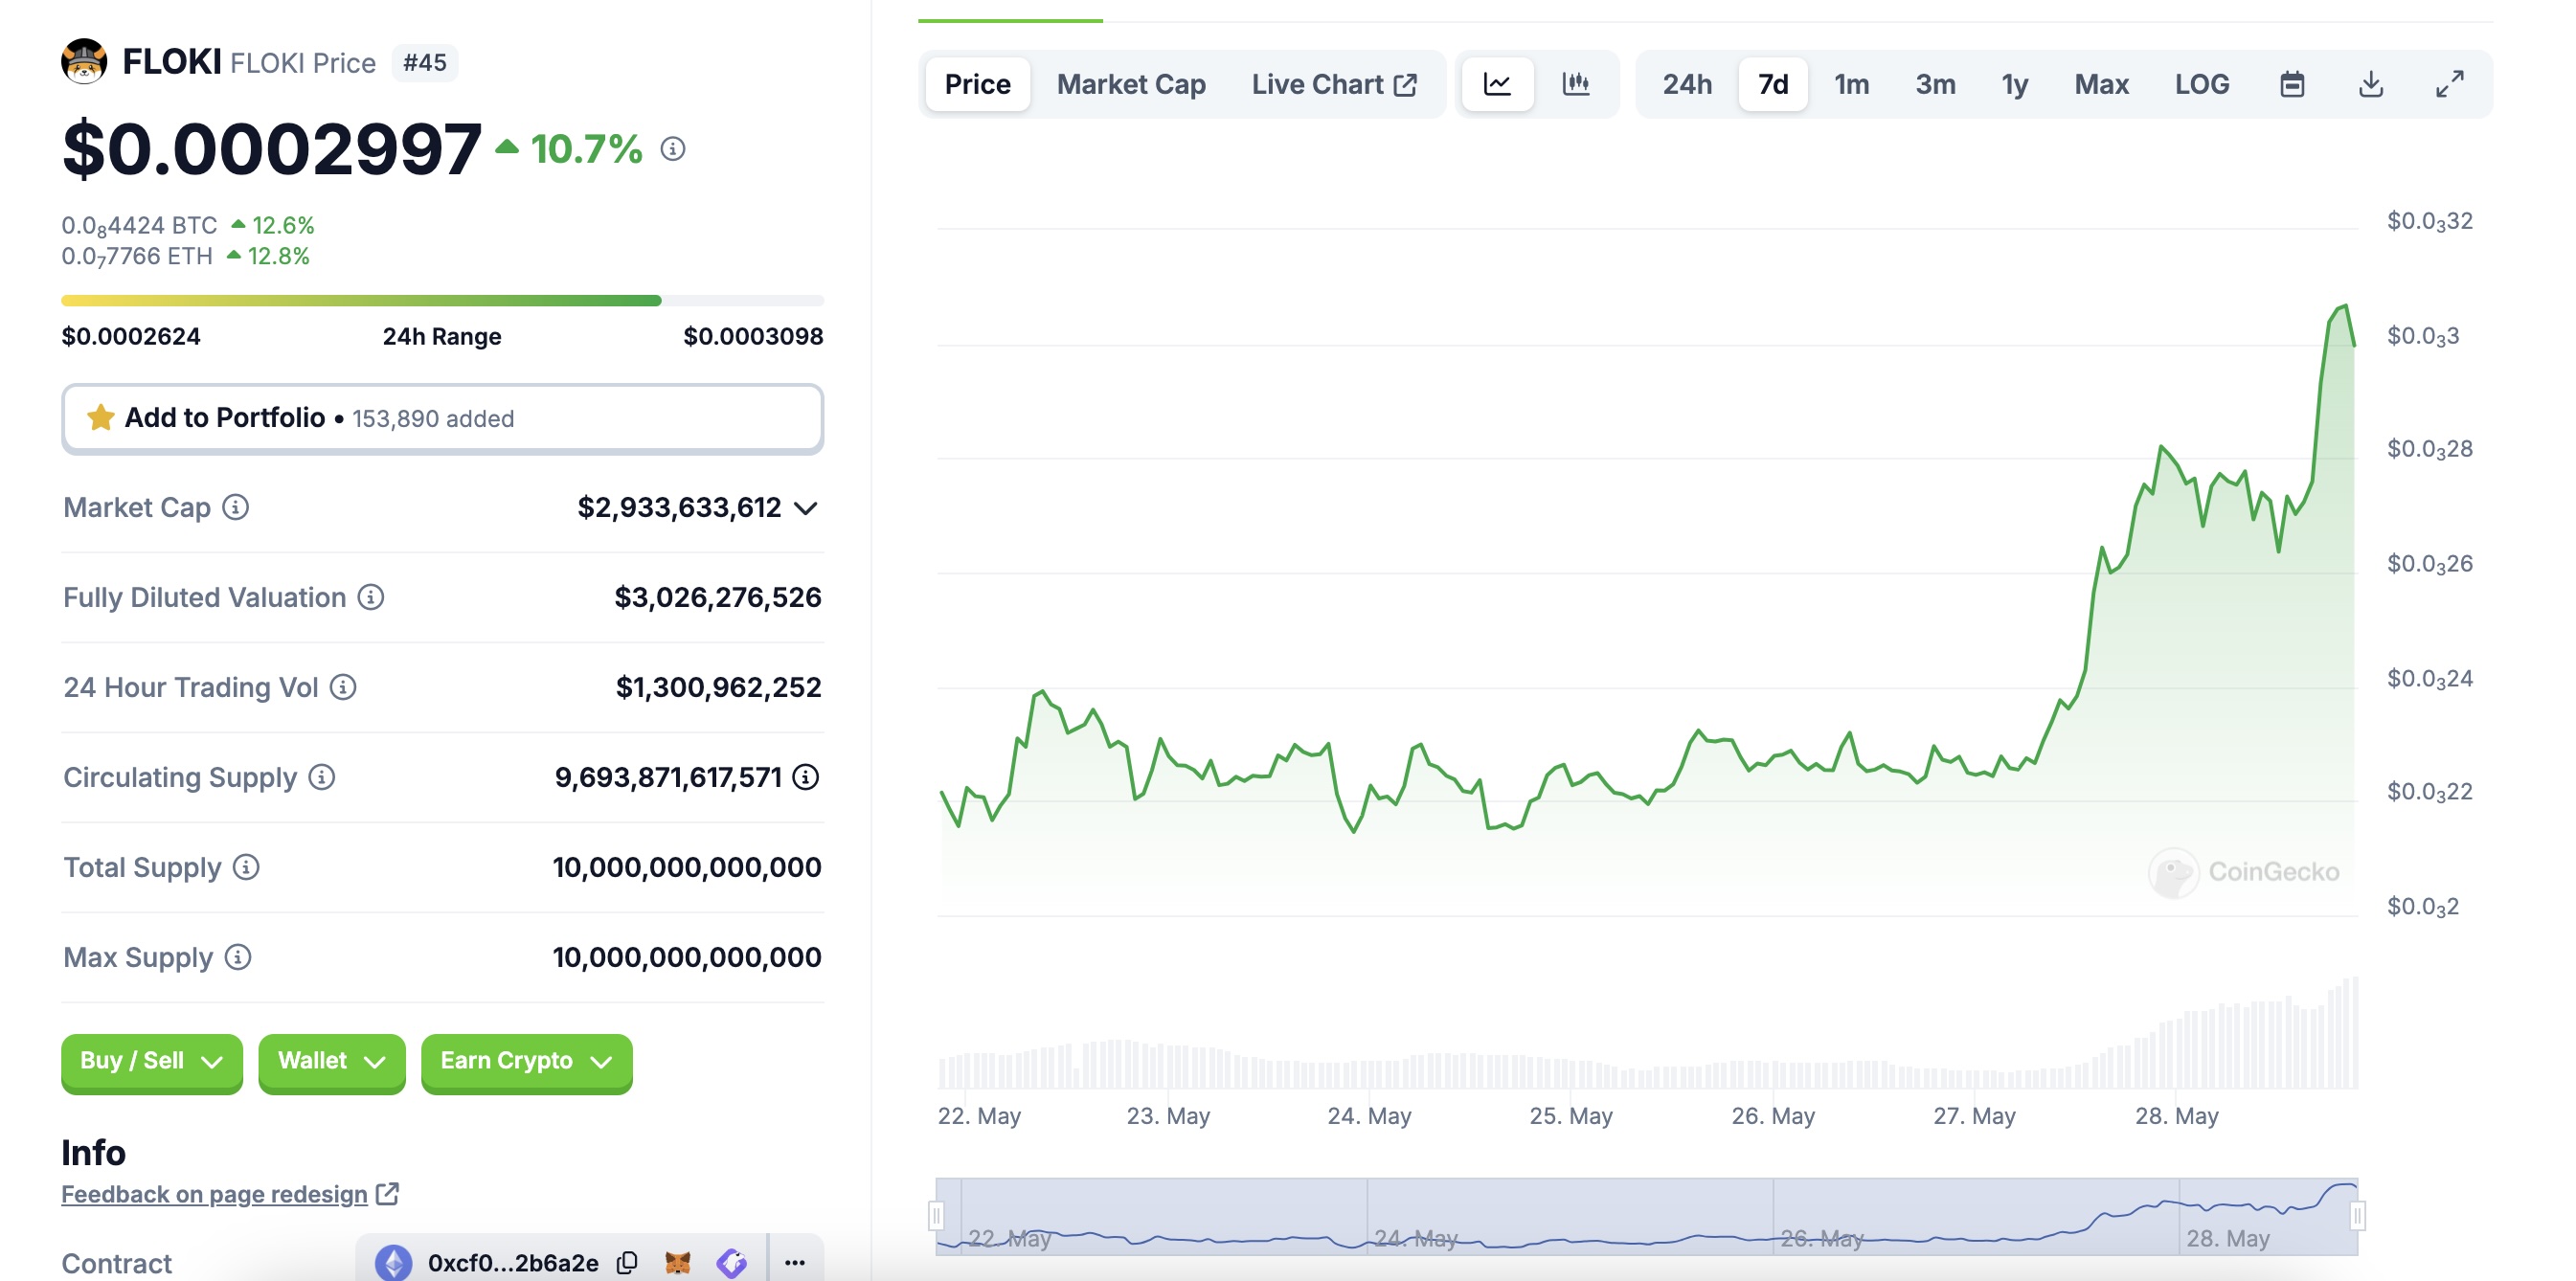Click the right handle of chart navigator
This screenshot has width=2576, height=1281.
[2357, 1216]
